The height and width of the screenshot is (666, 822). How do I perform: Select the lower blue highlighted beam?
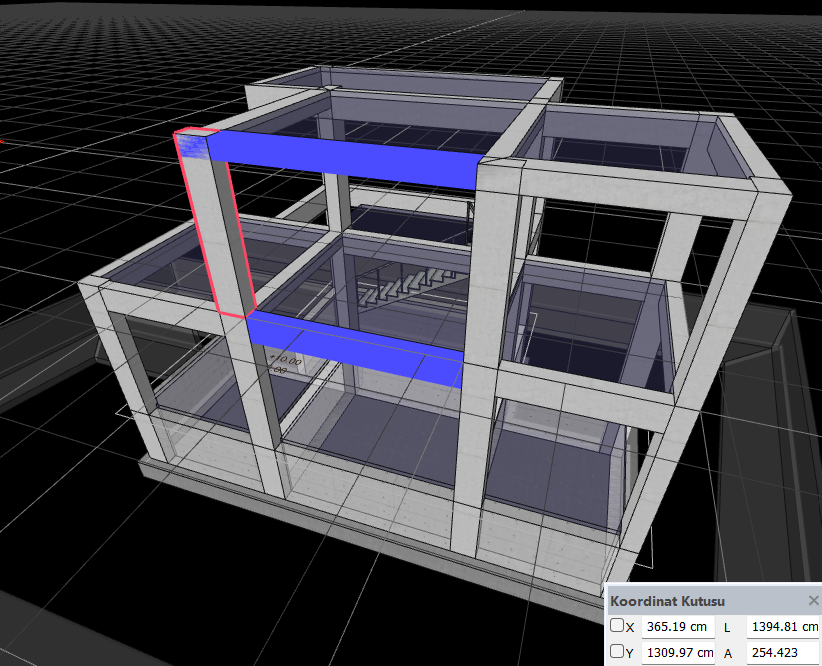356,349
